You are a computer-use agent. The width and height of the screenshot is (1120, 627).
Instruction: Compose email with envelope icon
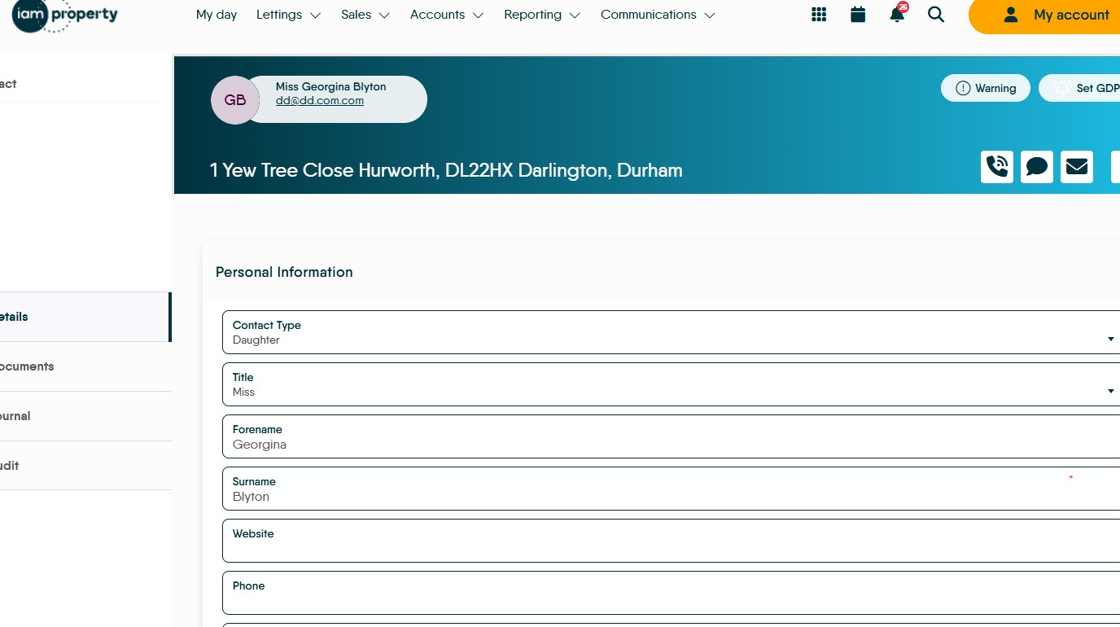(1076, 166)
